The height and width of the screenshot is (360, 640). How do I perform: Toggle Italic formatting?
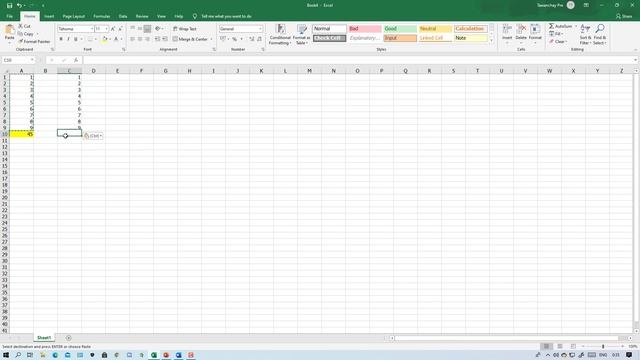(x=68, y=39)
